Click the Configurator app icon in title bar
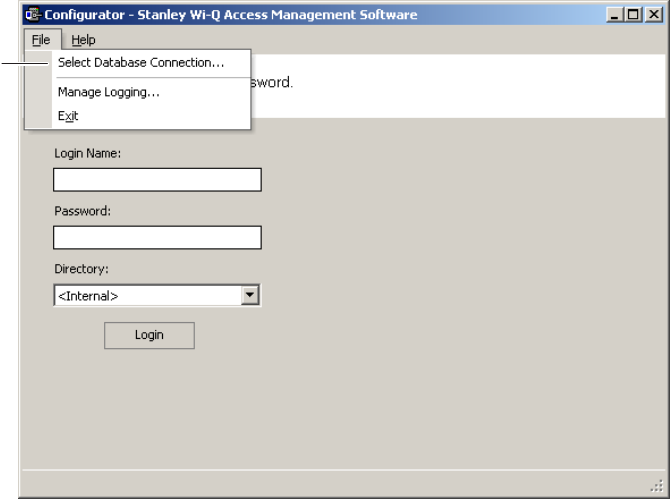Image resolution: width=670 pixels, height=499 pixels. 32,14
